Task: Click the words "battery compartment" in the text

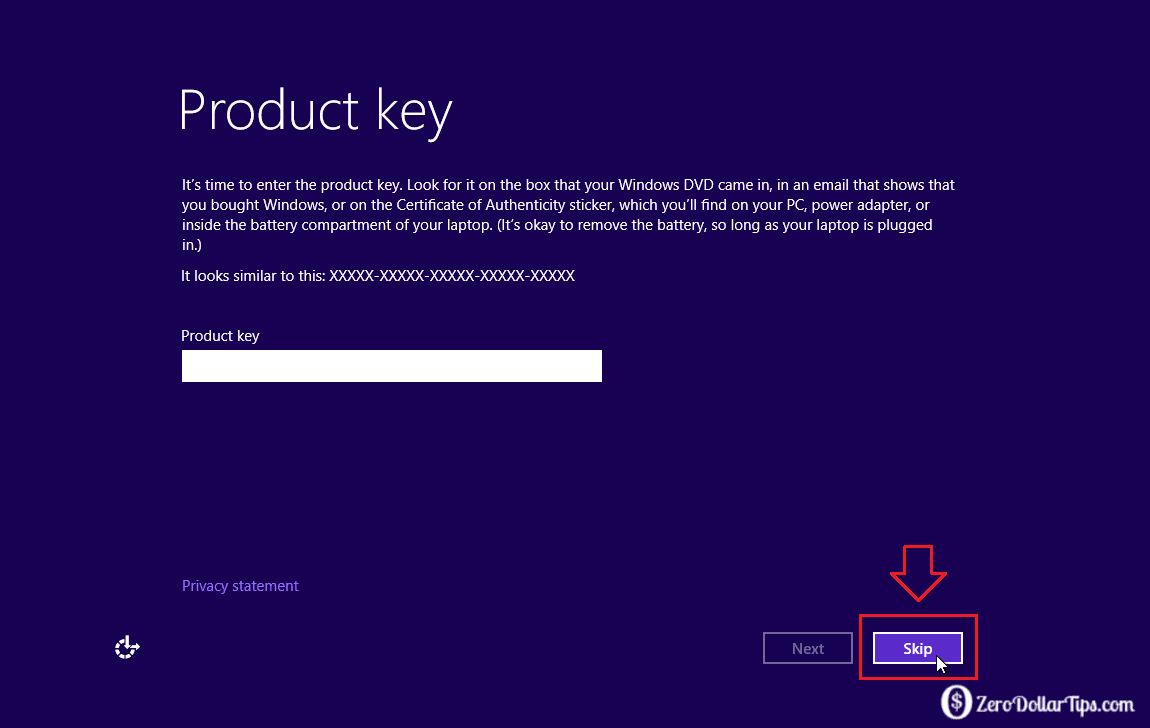Action: click(x=300, y=225)
